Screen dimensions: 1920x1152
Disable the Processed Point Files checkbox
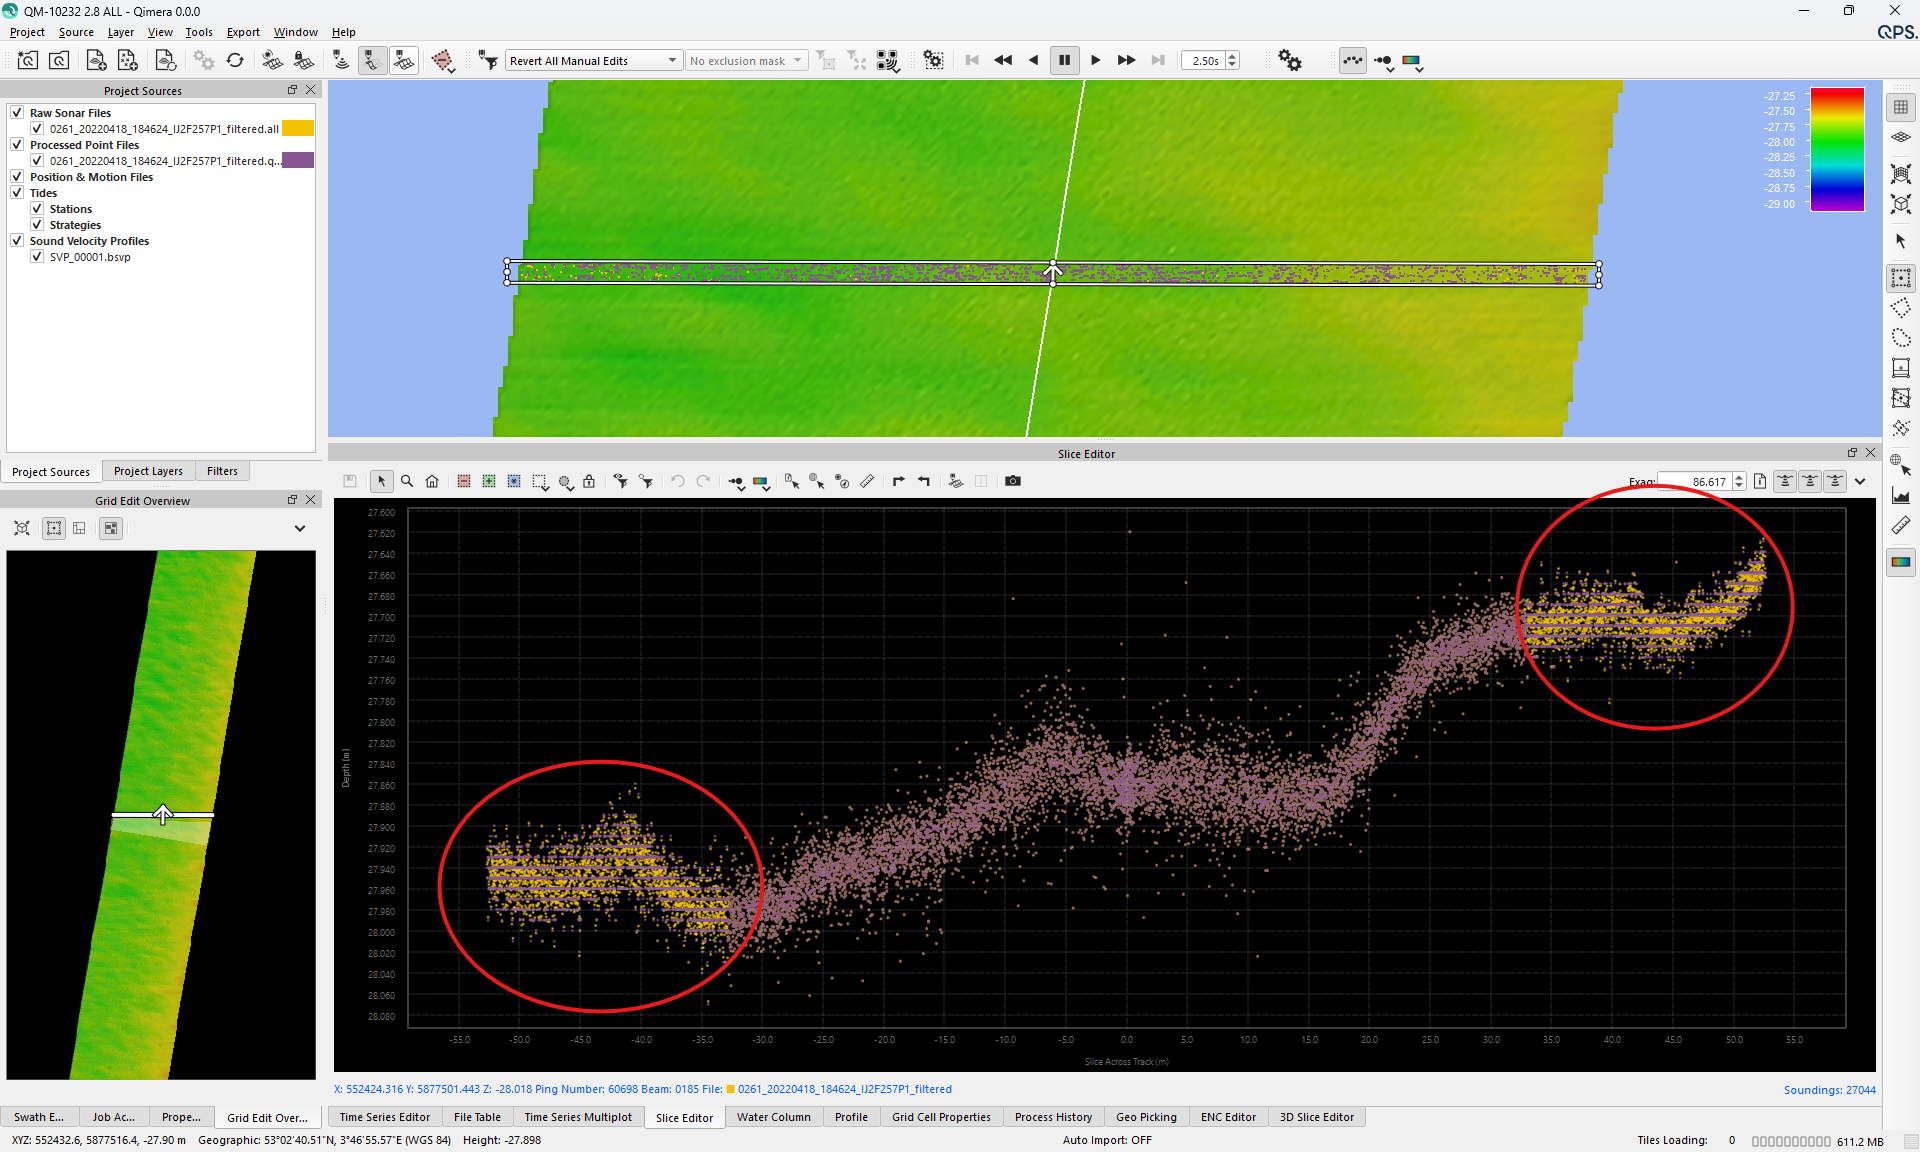click(17, 144)
